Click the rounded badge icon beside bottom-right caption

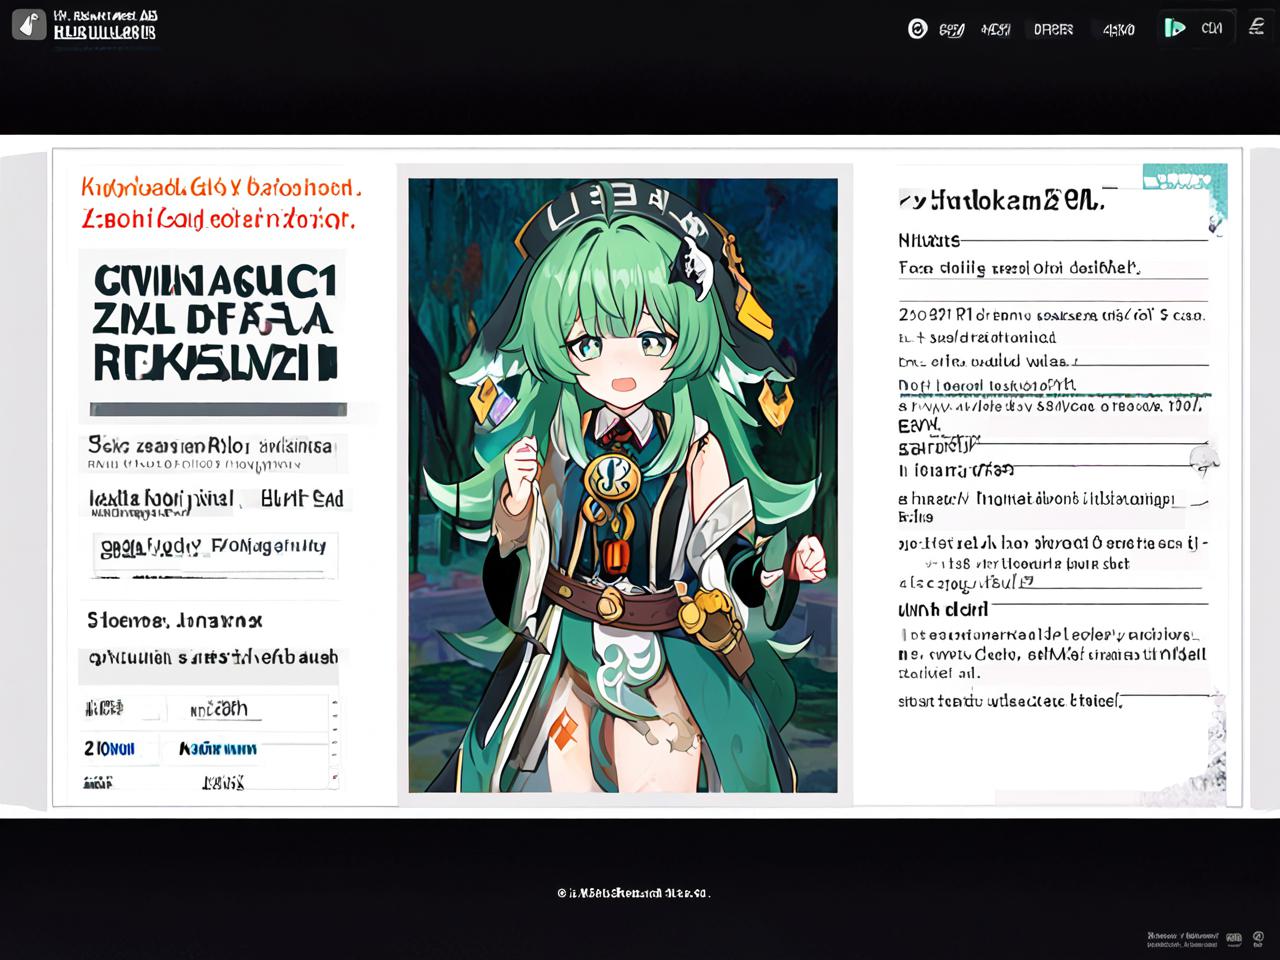(x=1234, y=939)
